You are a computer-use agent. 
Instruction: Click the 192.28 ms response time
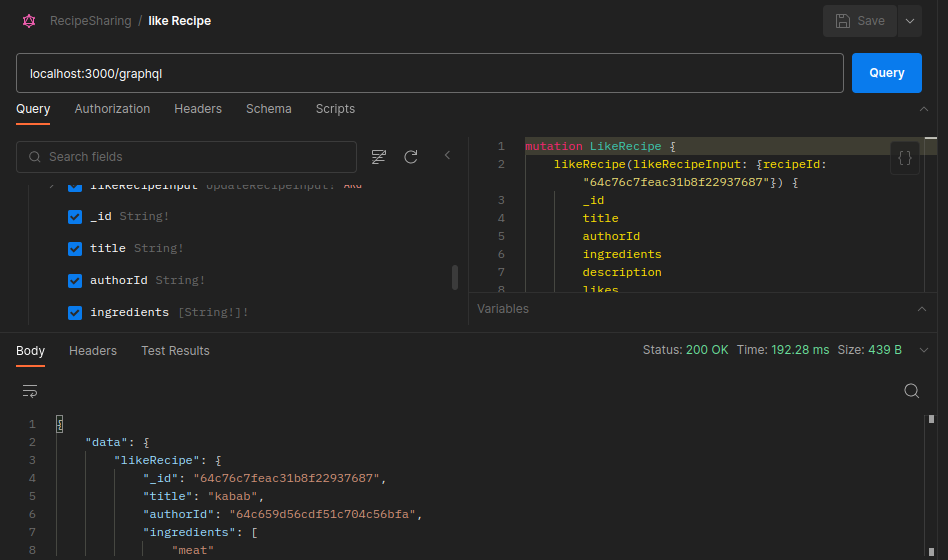(x=800, y=350)
